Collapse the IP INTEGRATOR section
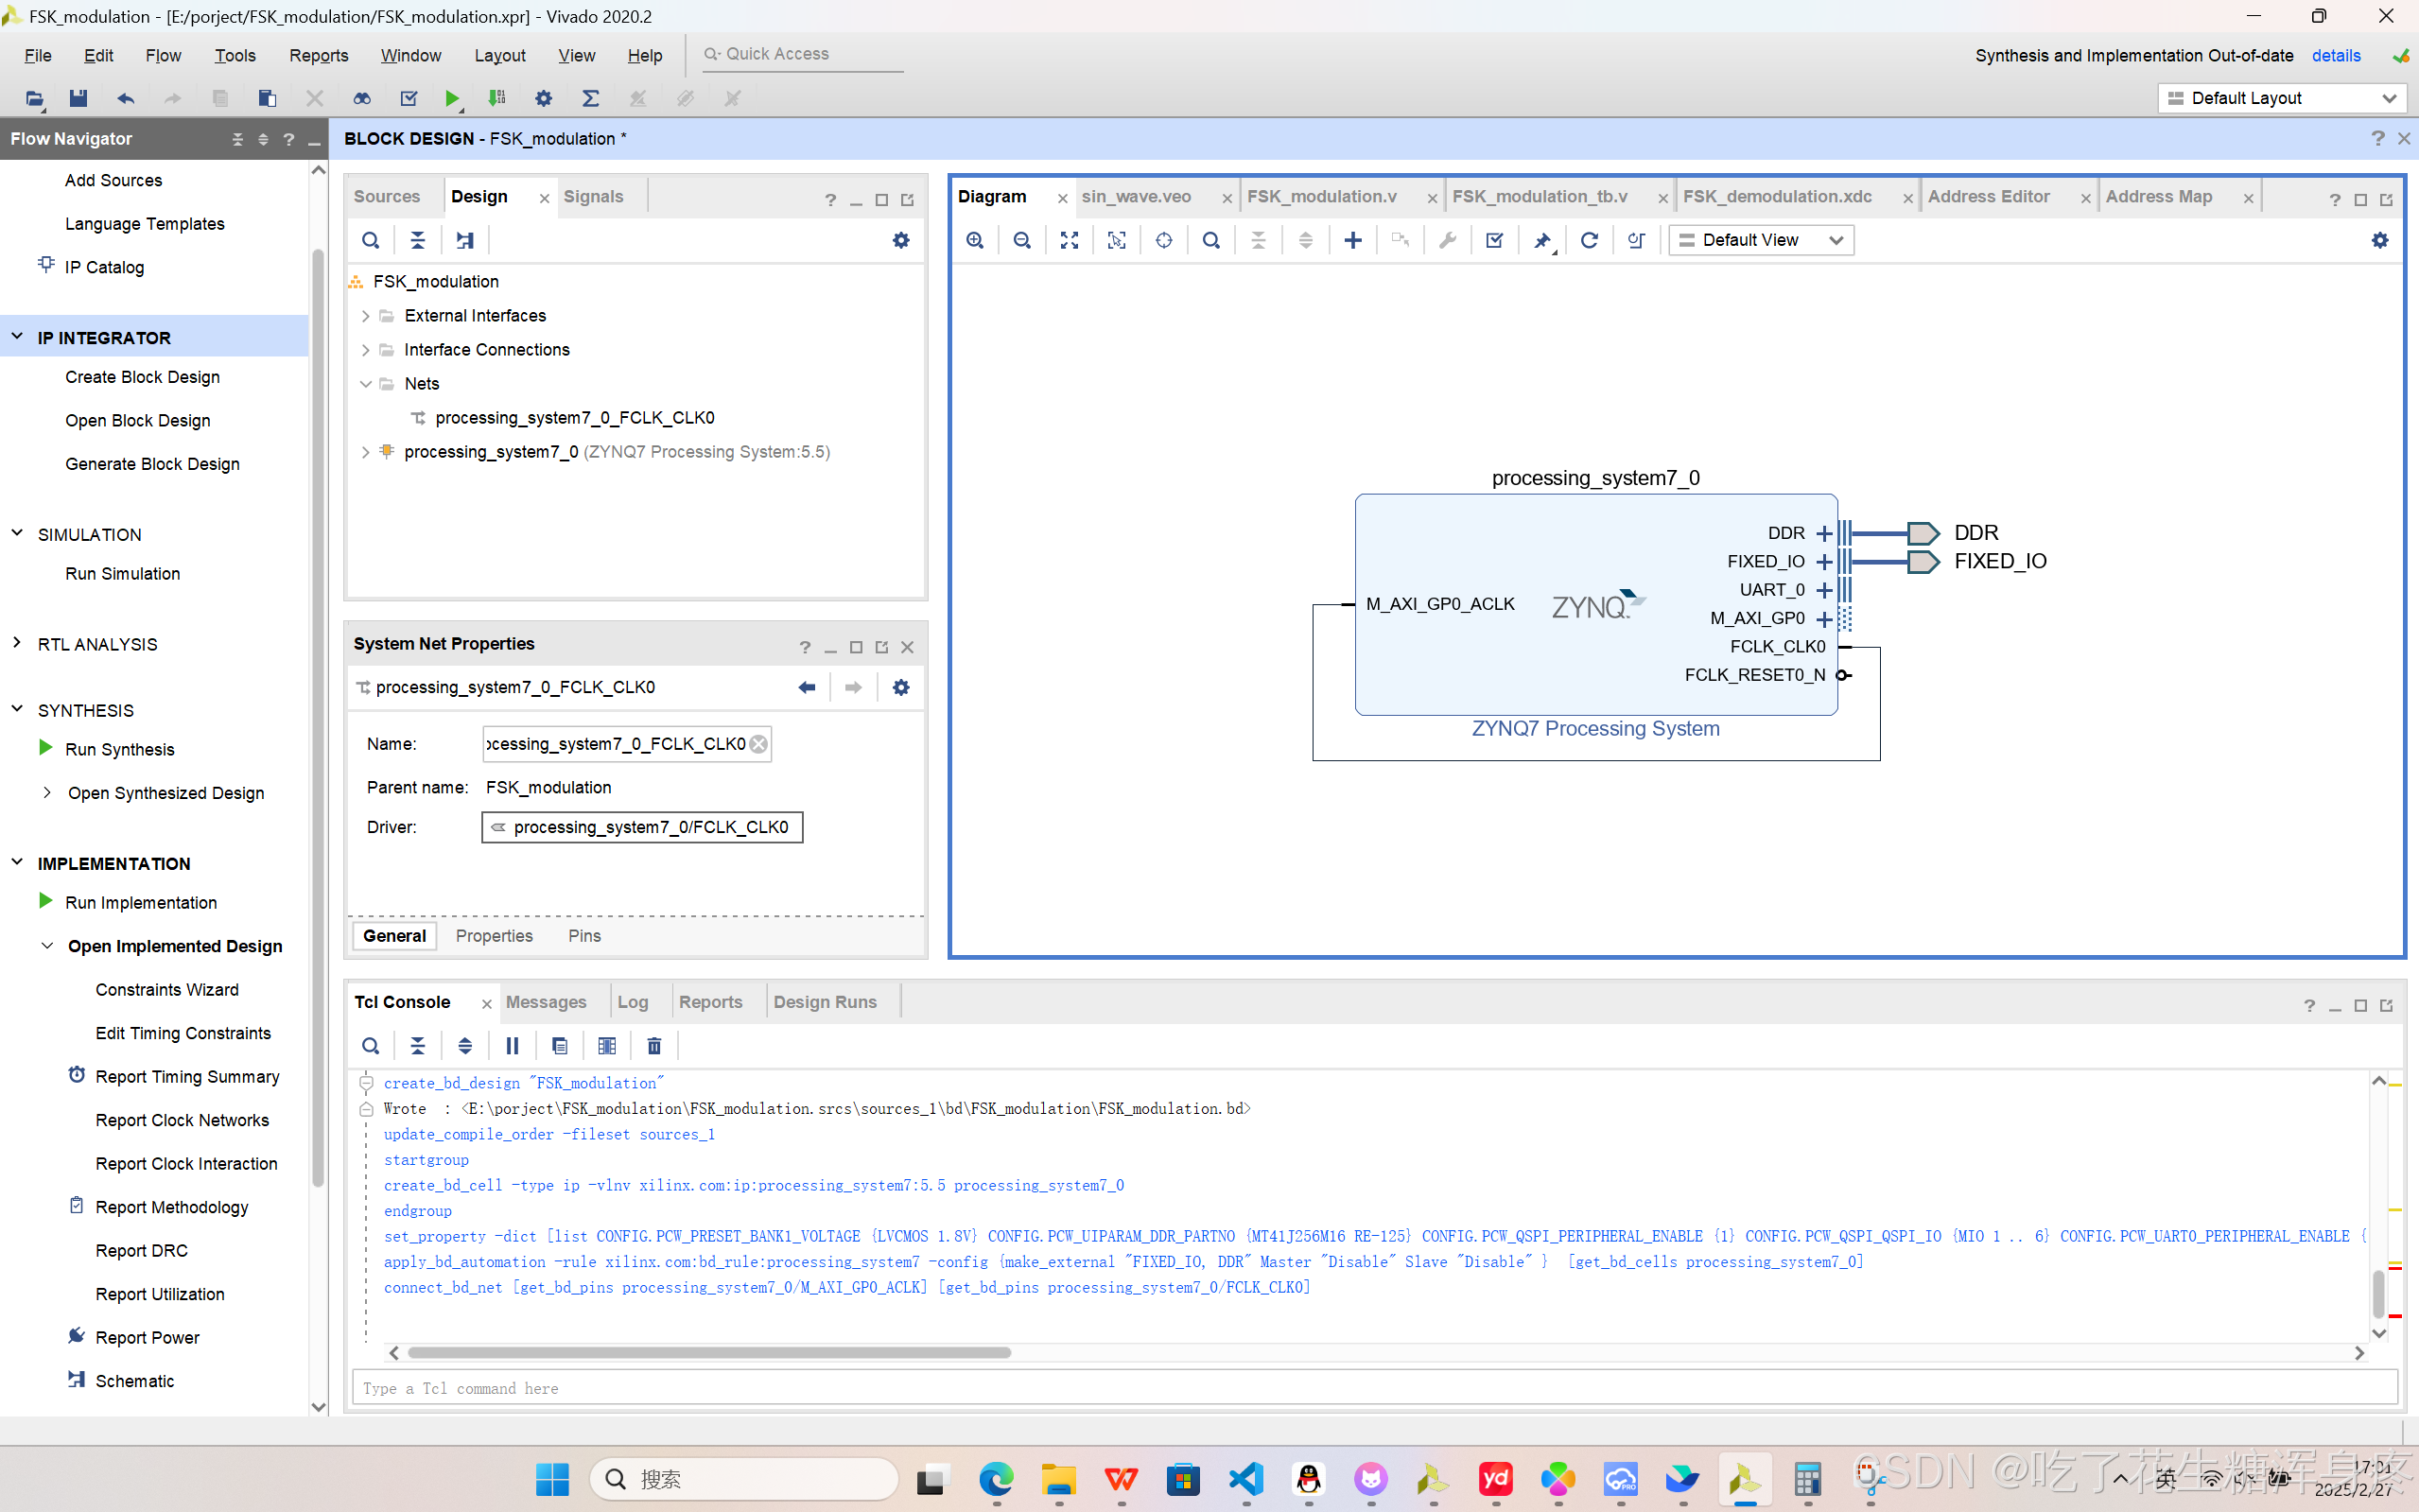Viewport: 2419px width, 1512px height. point(17,337)
